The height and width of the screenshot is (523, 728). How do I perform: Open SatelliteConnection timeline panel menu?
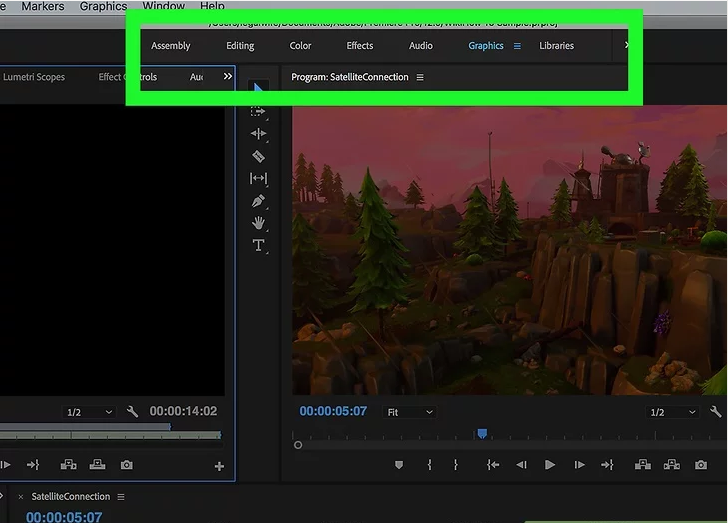(x=121, y=497)
